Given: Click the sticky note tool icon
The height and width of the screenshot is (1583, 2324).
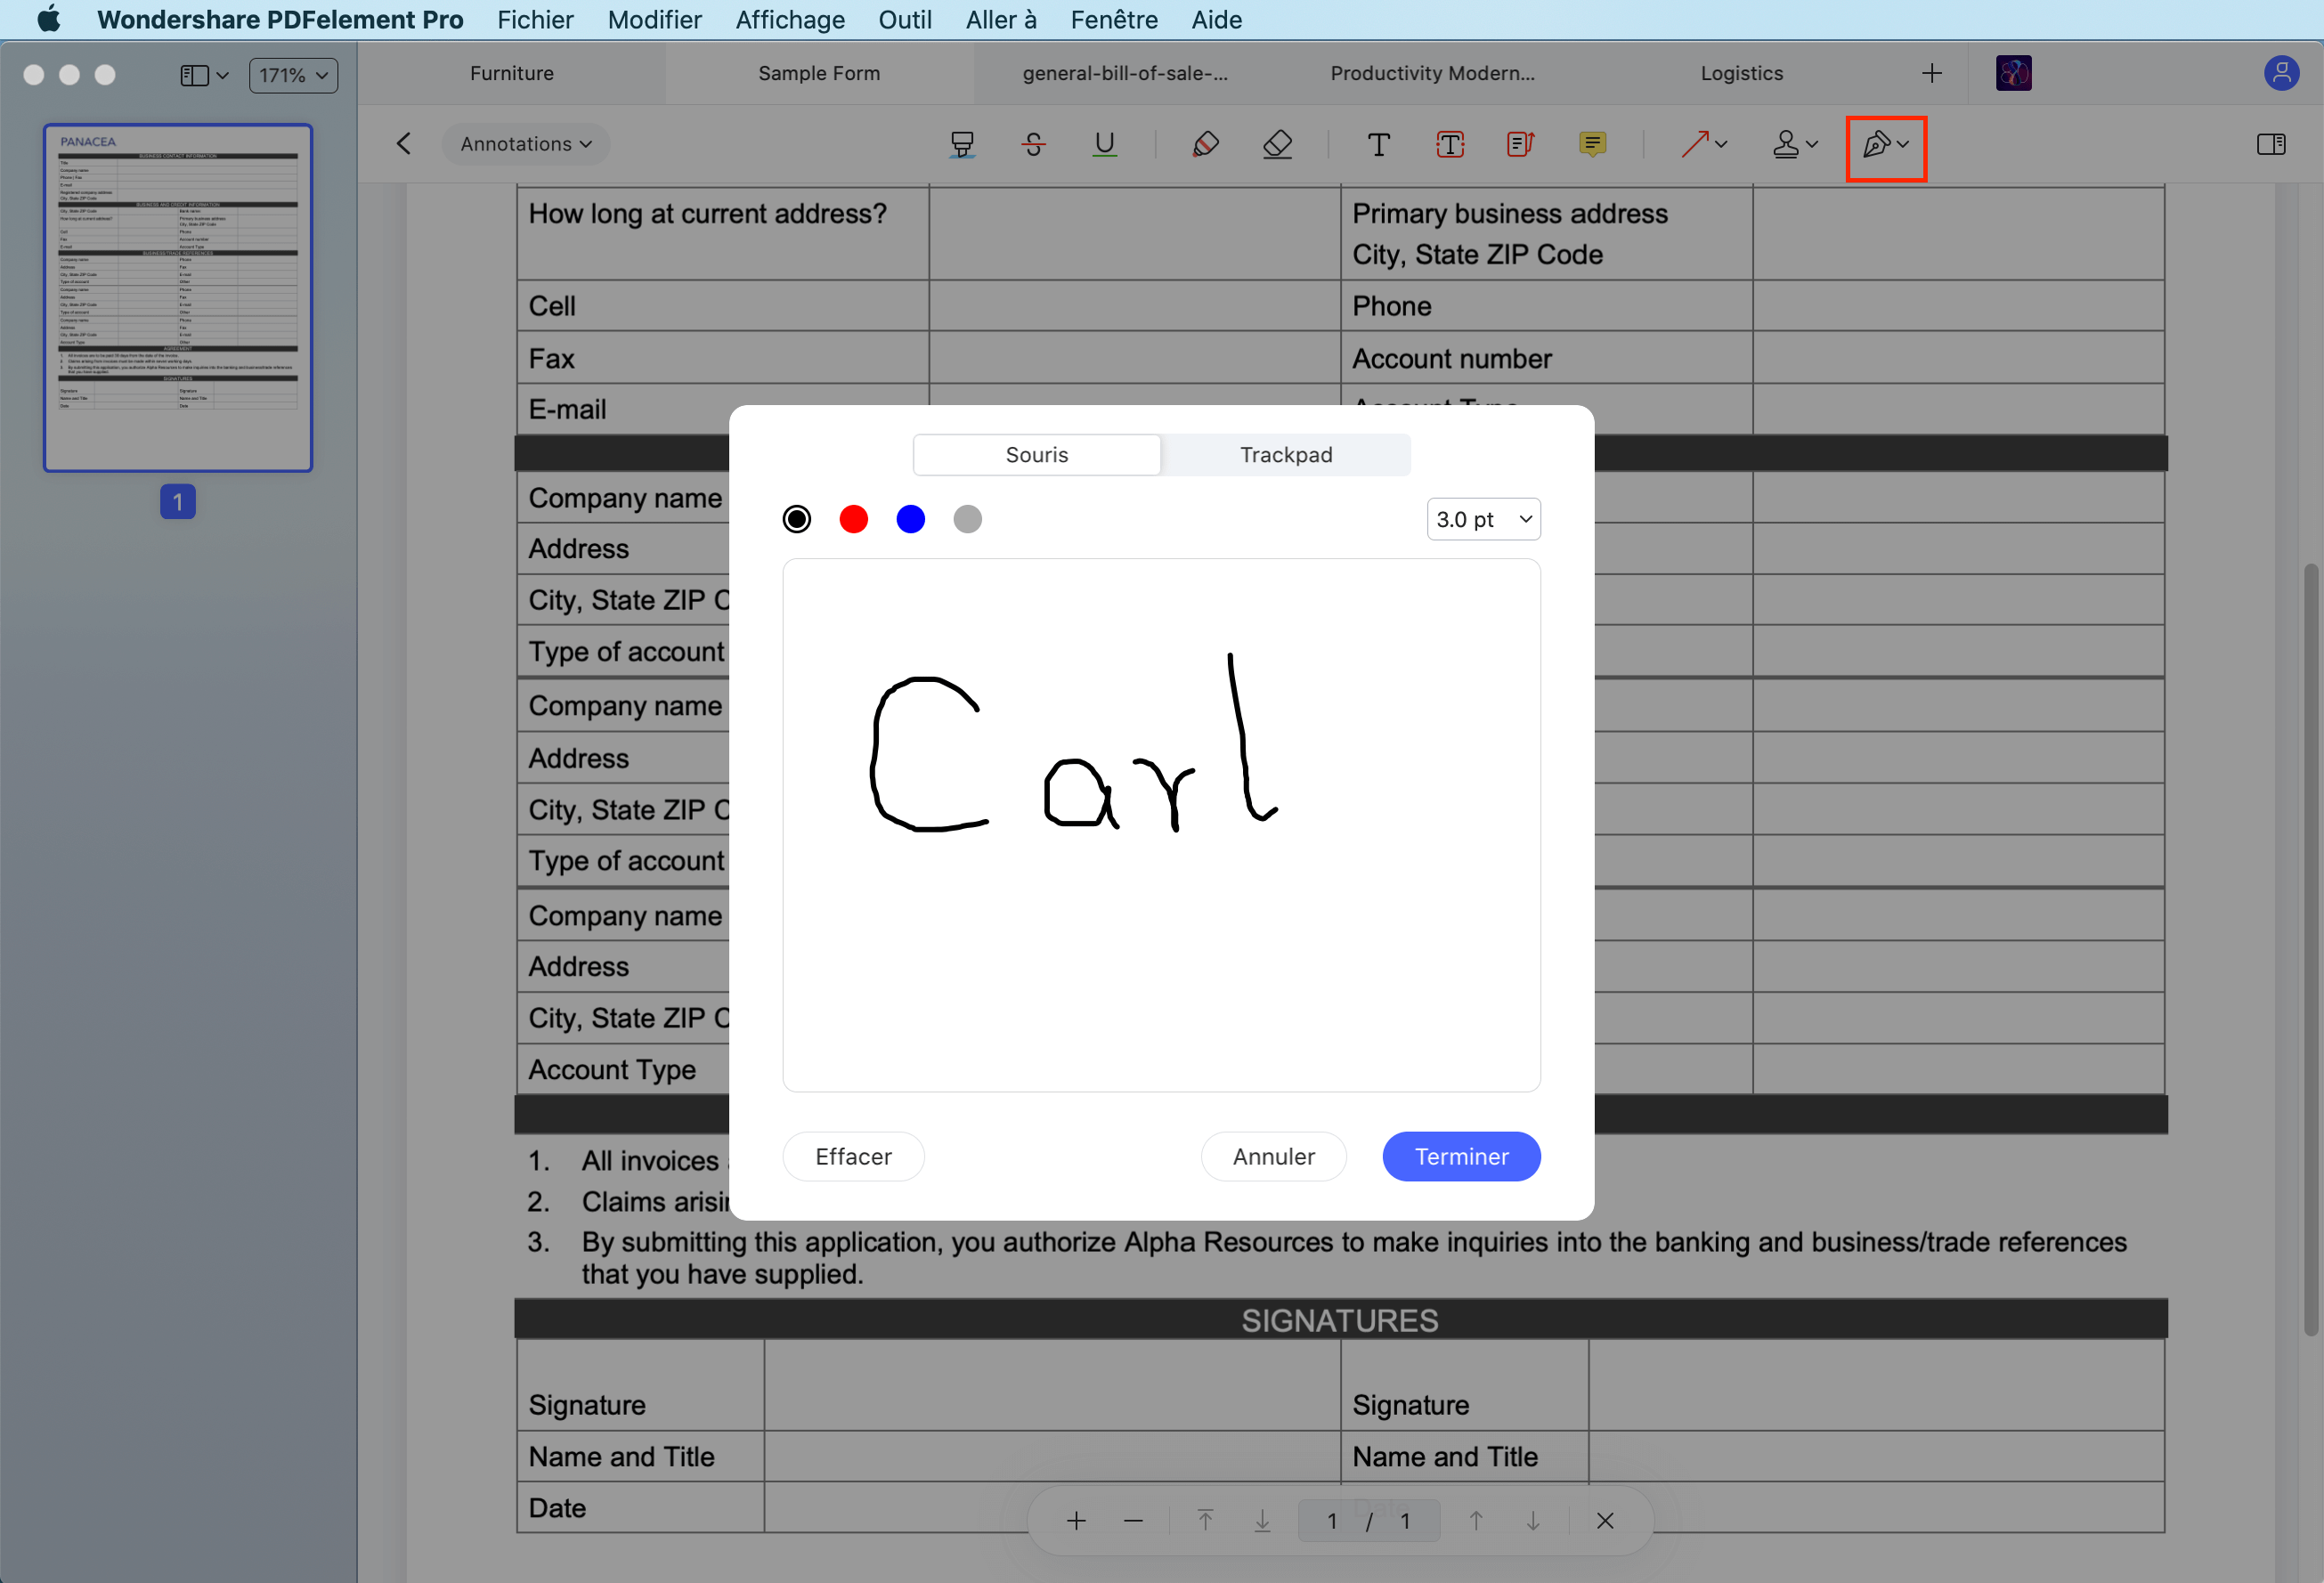Looking at the screenshot, I should point(1591,142).
